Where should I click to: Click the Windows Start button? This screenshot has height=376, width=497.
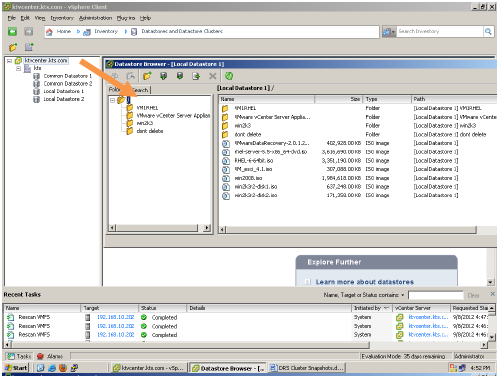click(16, 368)
